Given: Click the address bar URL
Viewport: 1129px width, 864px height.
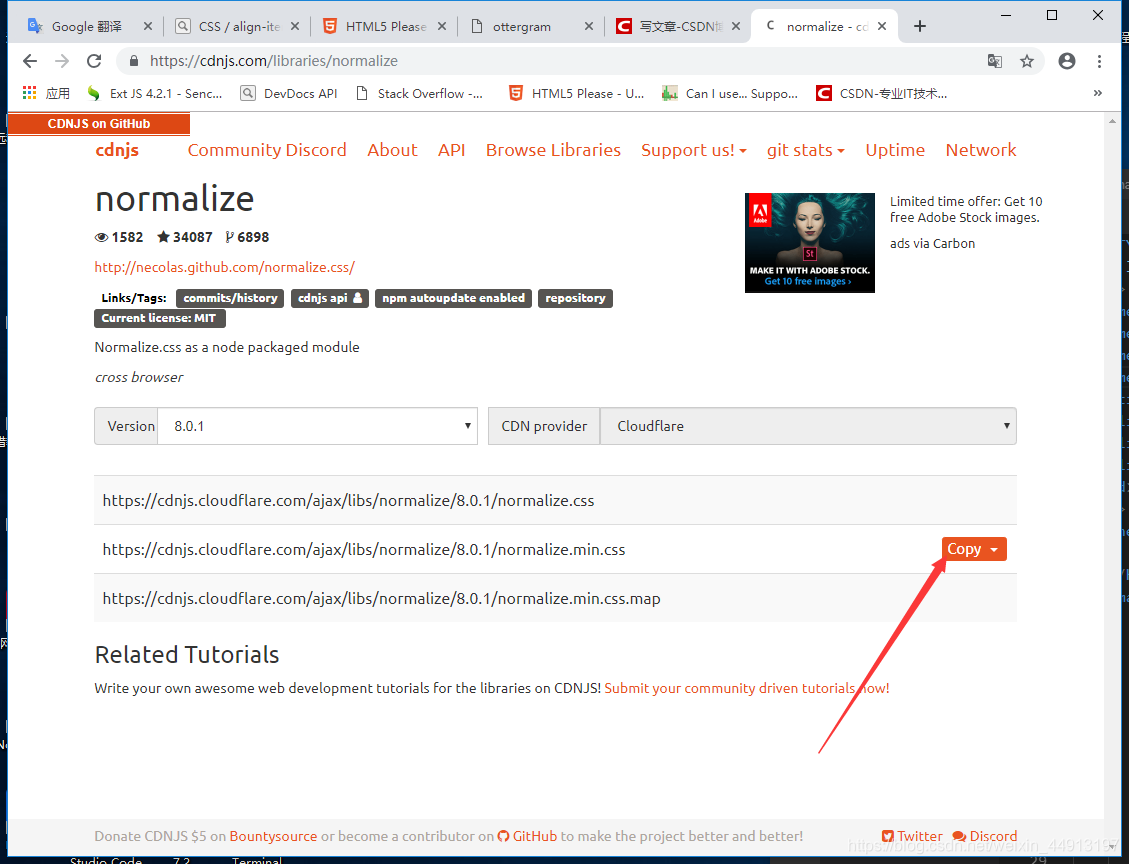Looking at the screenshot, I should pos(274,61).
